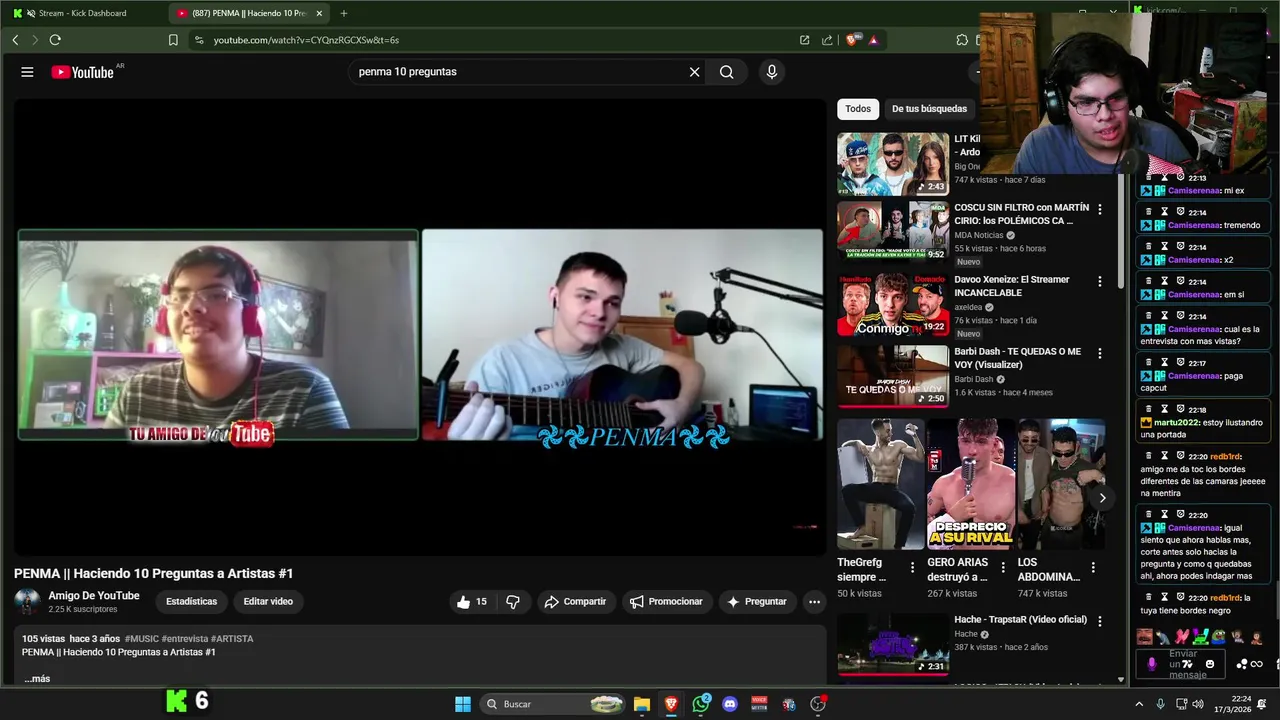Screen dimensions: 1280x720
Task: Start voice search with microphone icon
Action: pyautogui.click(x=771, y=72)
